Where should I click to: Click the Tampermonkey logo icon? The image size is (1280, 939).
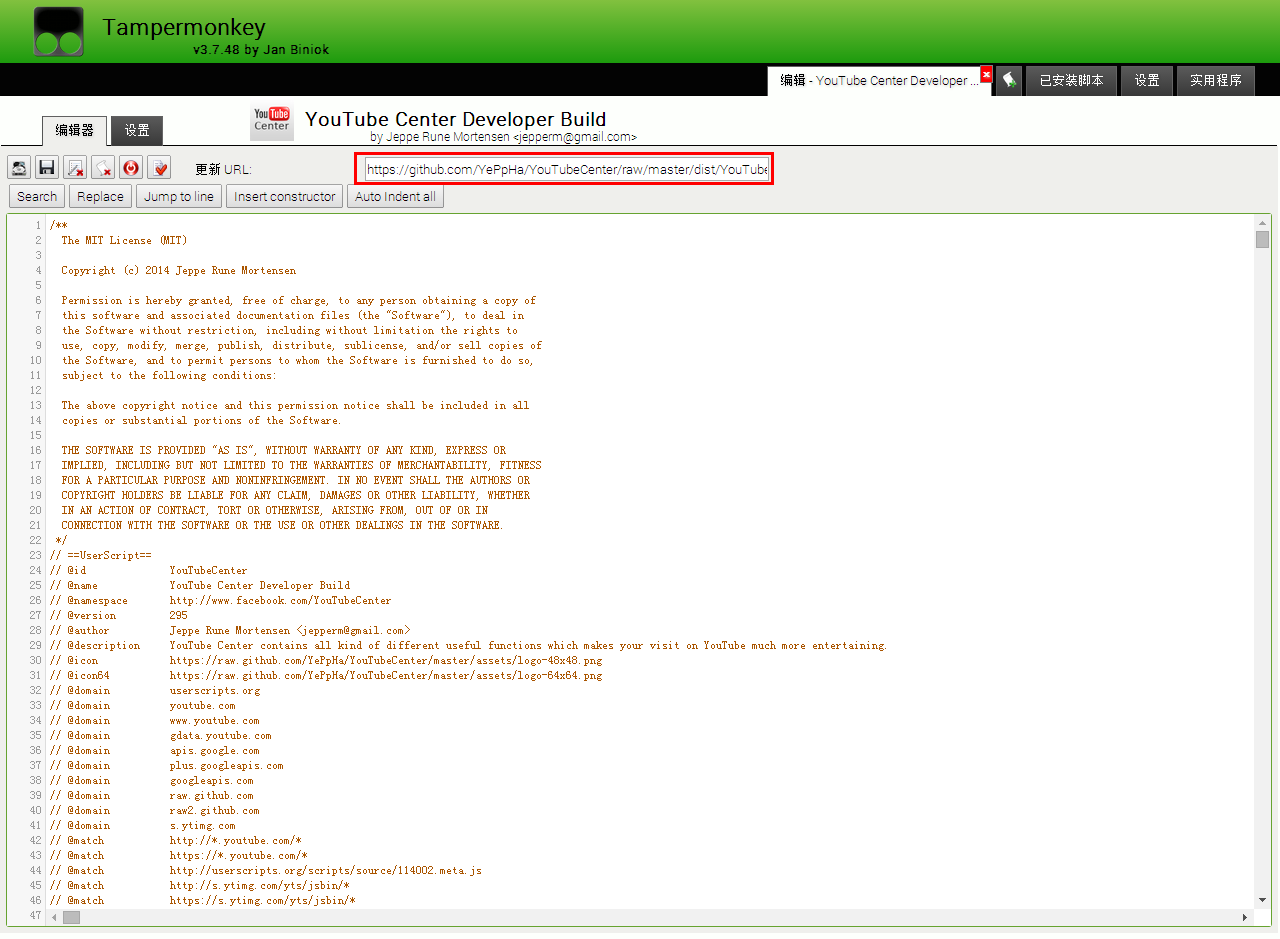[x=58, y=32]
